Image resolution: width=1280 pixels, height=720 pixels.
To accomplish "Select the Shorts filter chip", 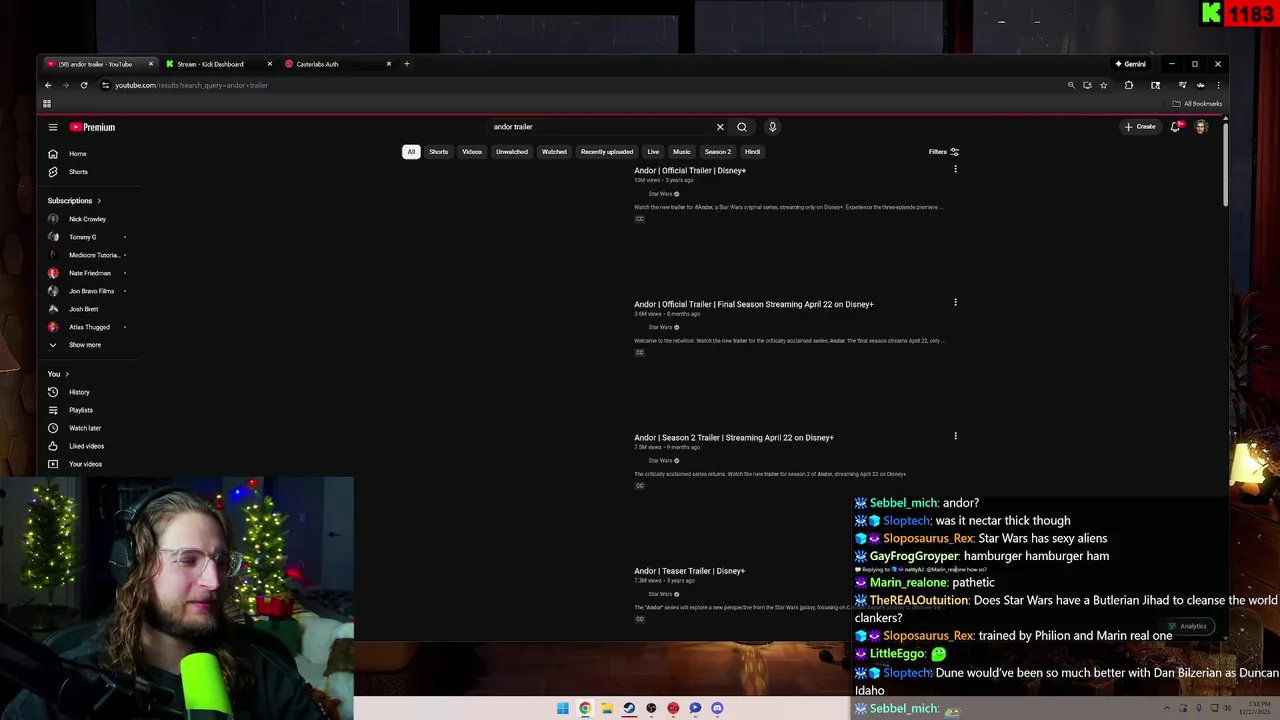I will pos(439,152).
